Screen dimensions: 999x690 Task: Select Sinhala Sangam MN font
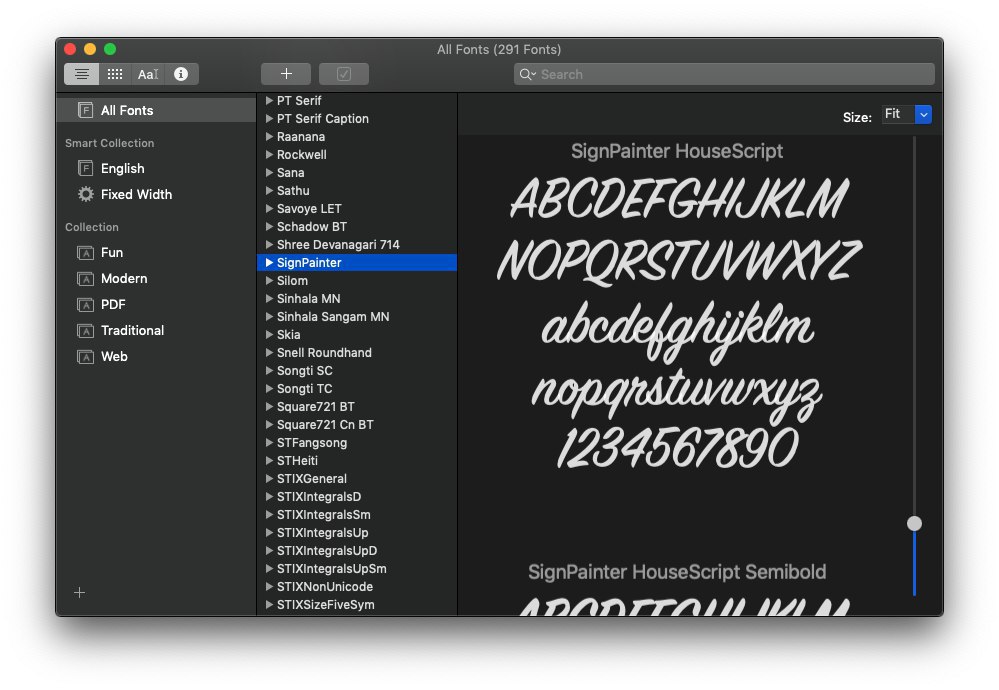click(x=357, y=317)
